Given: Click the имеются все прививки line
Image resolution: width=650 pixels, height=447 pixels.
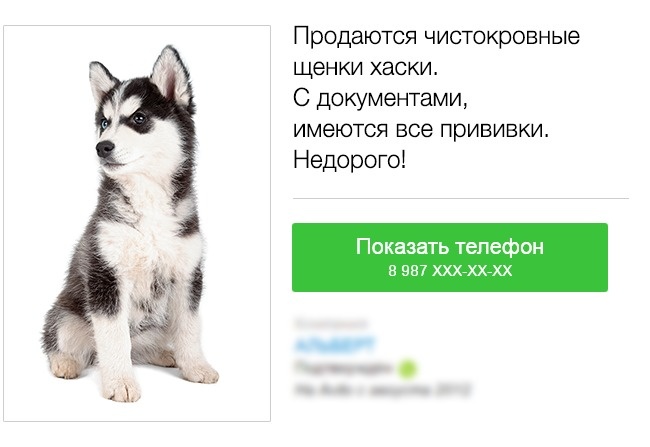Looking at the screenshot, I should tap(421, 129).
